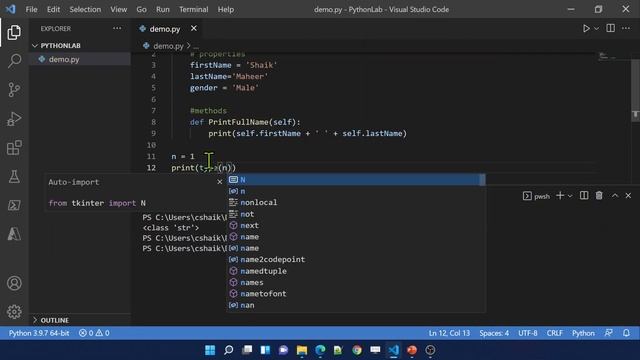Image resolution: width=640 pixels, height=360 pixels.
Task: Open the new terminal launch profile dropdown
Action: click(570, 196)
